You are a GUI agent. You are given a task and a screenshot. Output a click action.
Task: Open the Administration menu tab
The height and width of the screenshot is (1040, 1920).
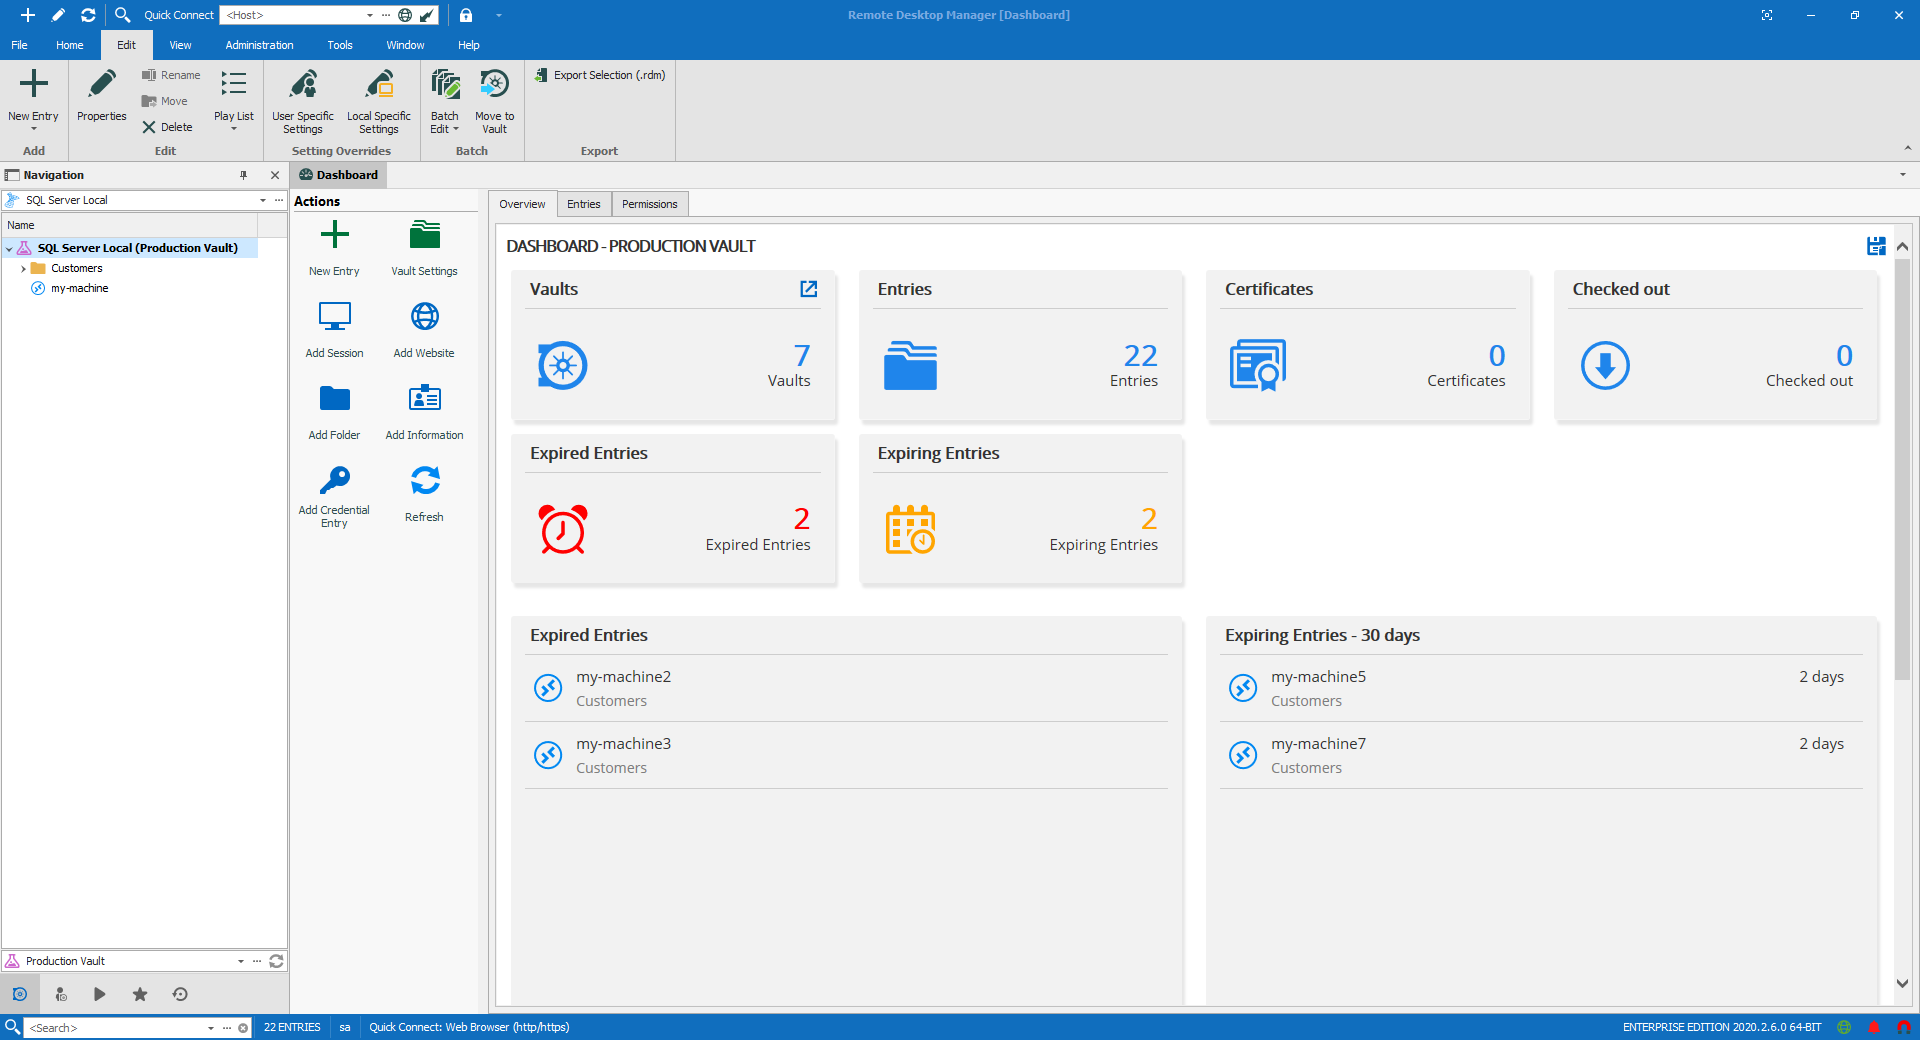[x=259, y=45]
